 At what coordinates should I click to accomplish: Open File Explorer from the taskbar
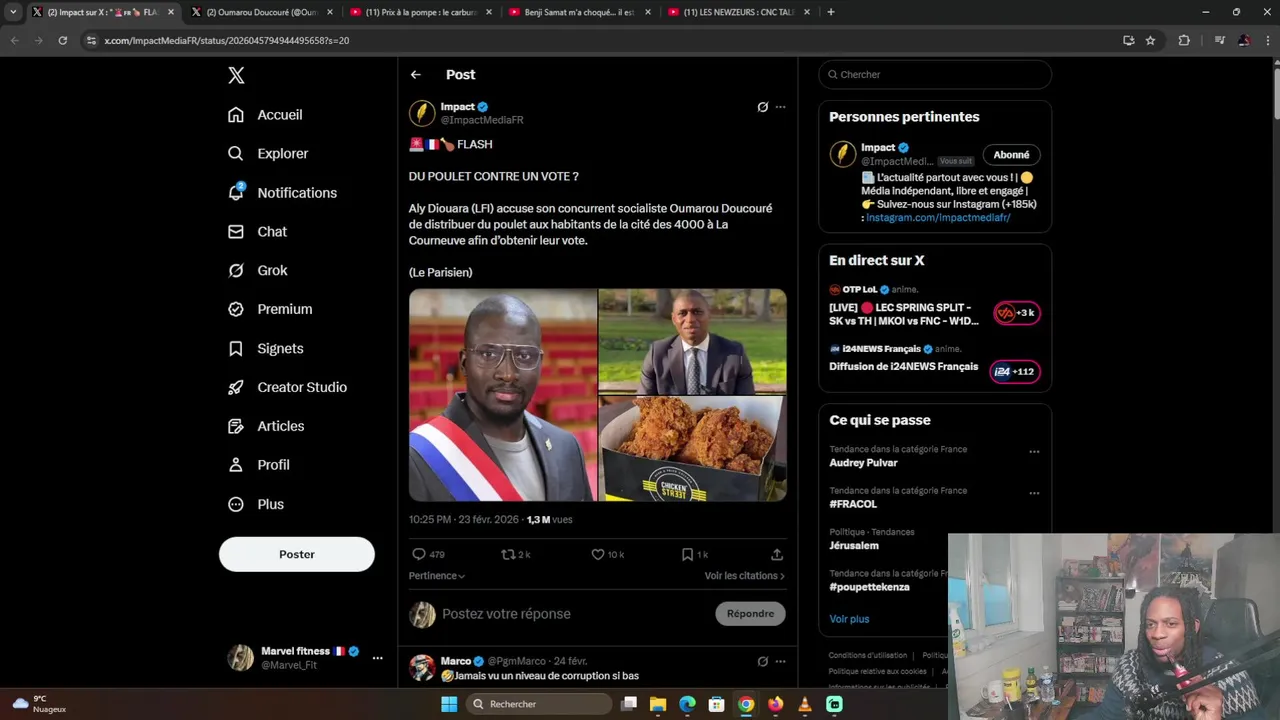click(658, 704)
